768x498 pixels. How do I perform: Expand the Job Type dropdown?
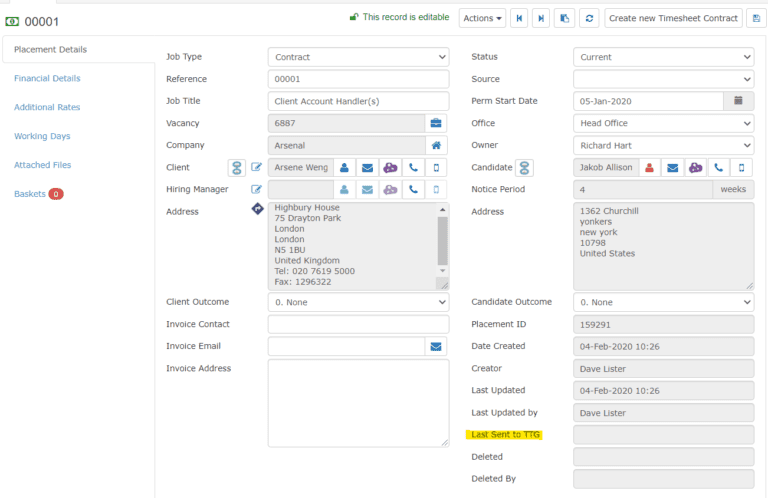point(358,57)
